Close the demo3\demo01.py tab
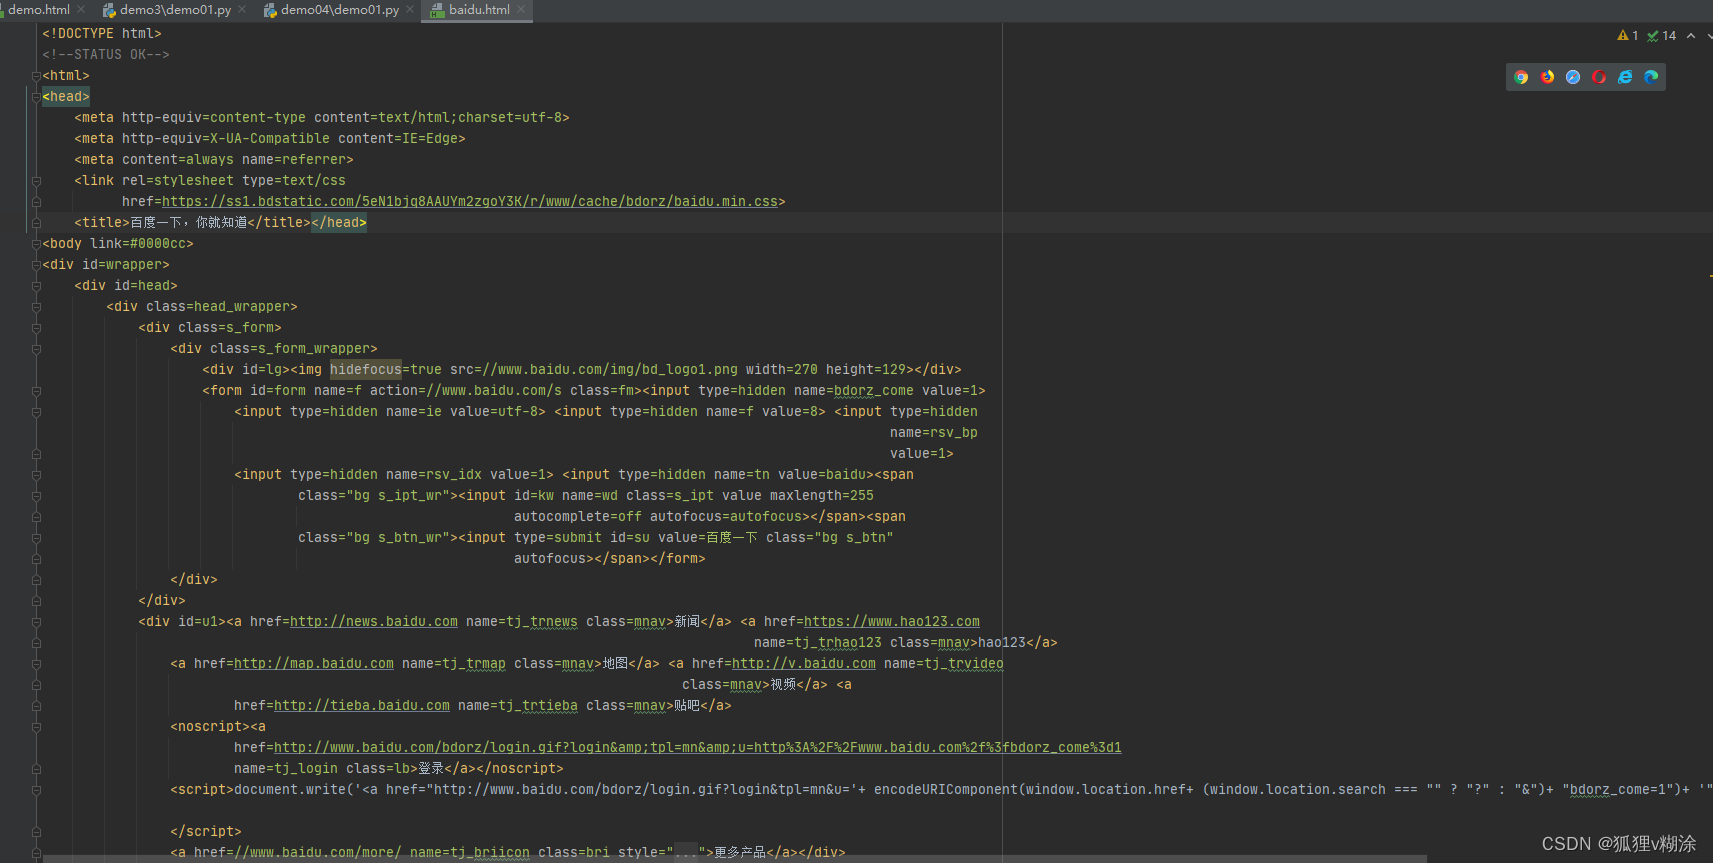 point(242,9)
